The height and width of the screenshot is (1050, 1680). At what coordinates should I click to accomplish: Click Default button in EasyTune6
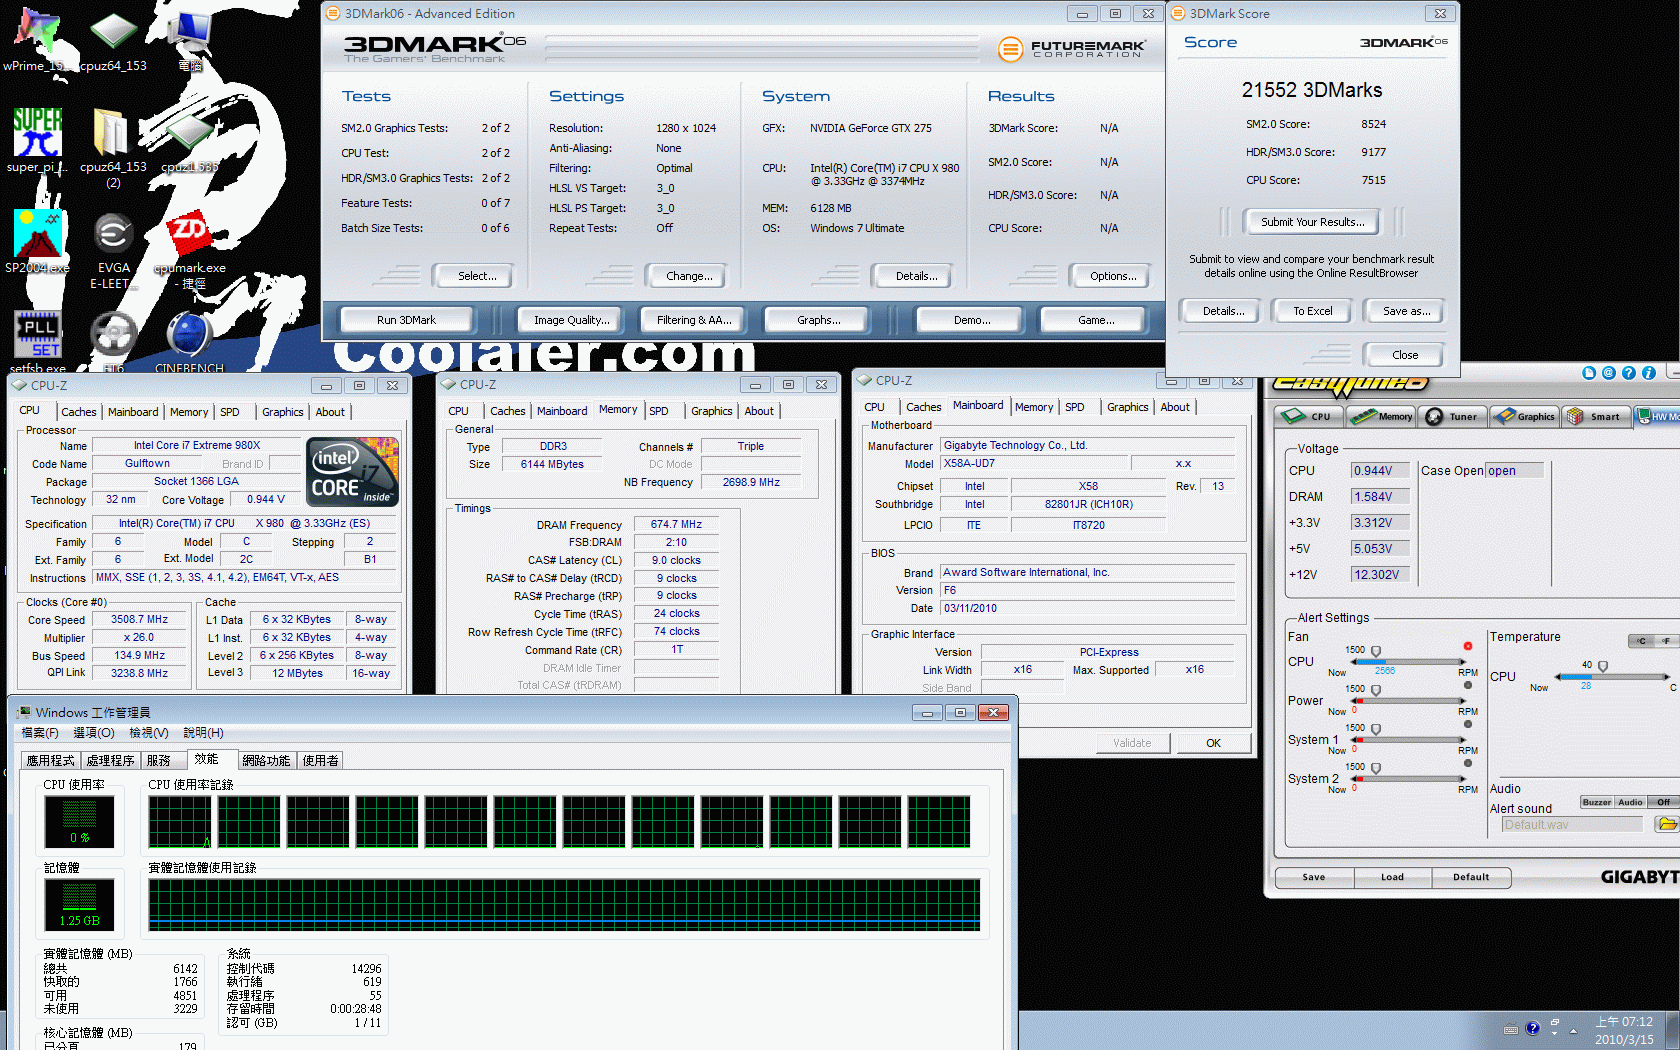tap(1471, 877)
